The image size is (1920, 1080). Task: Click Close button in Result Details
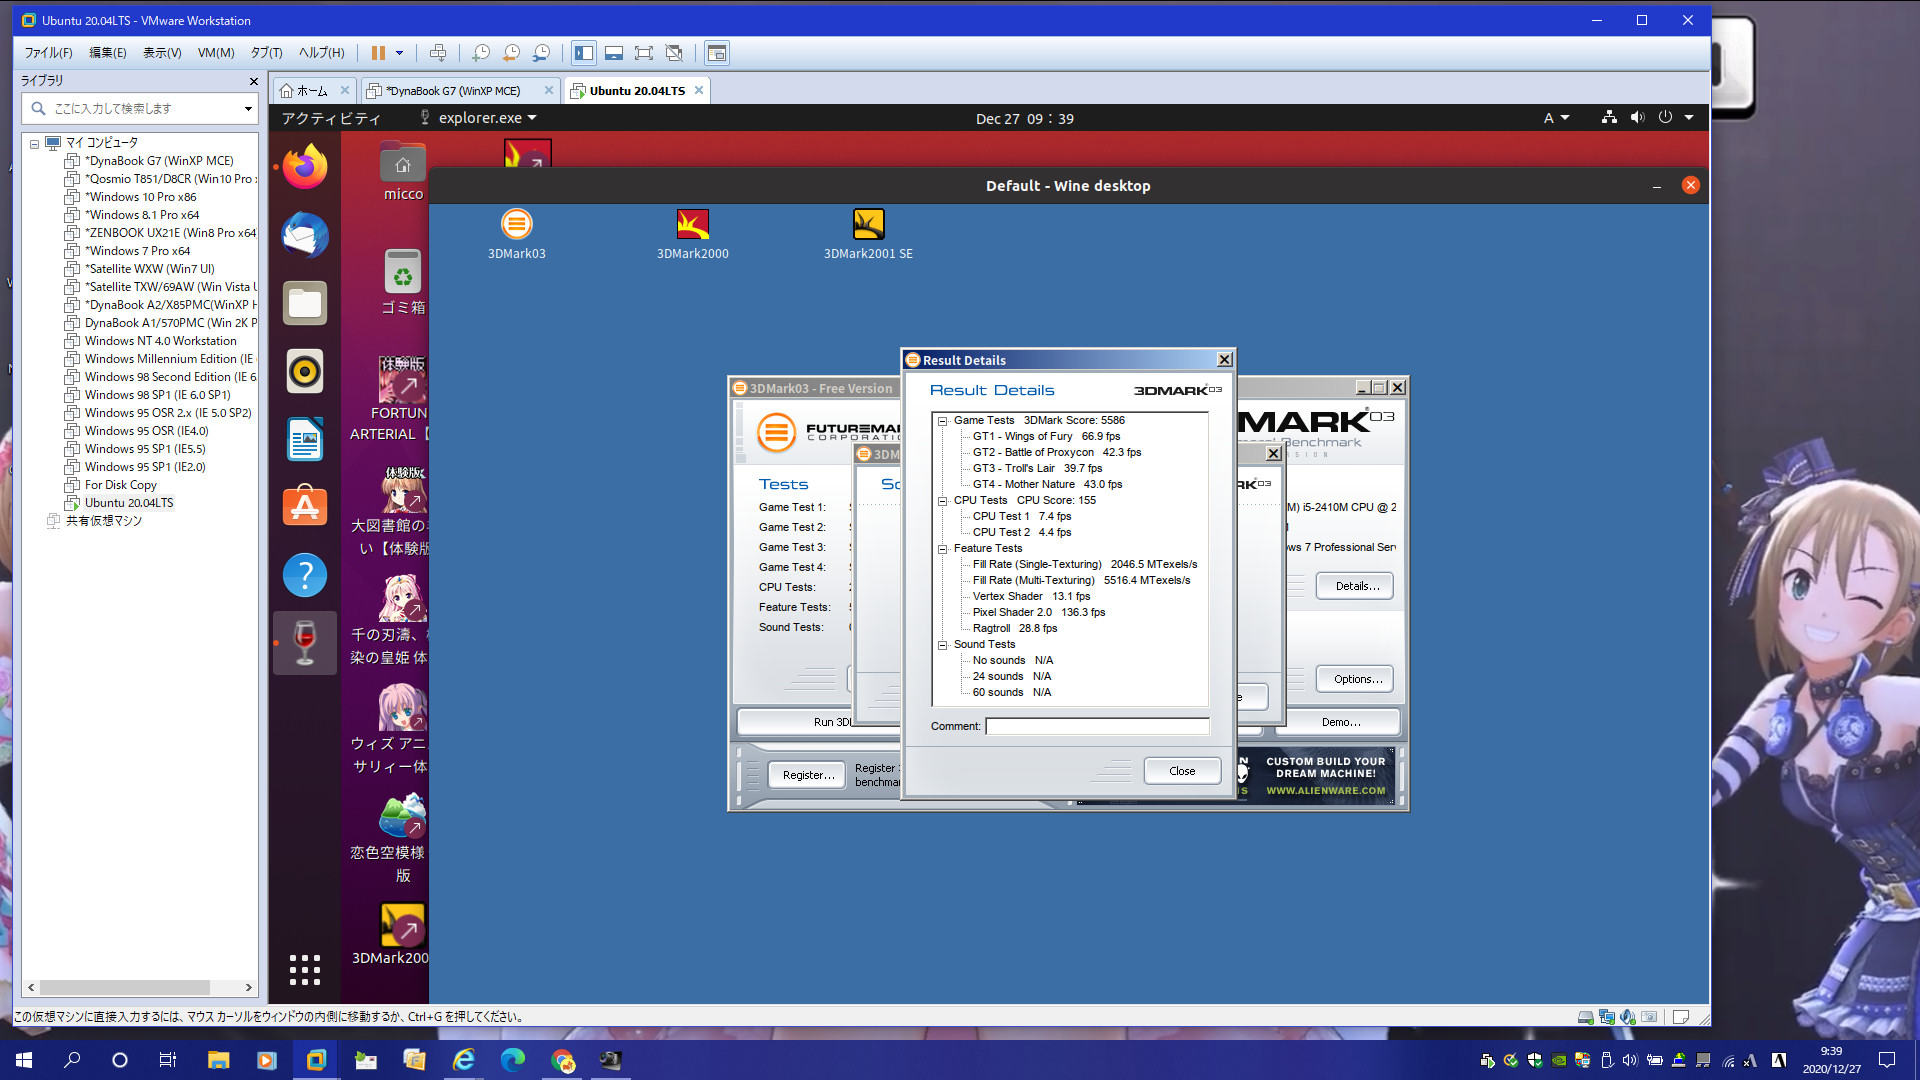click(x=1182, y=771)
